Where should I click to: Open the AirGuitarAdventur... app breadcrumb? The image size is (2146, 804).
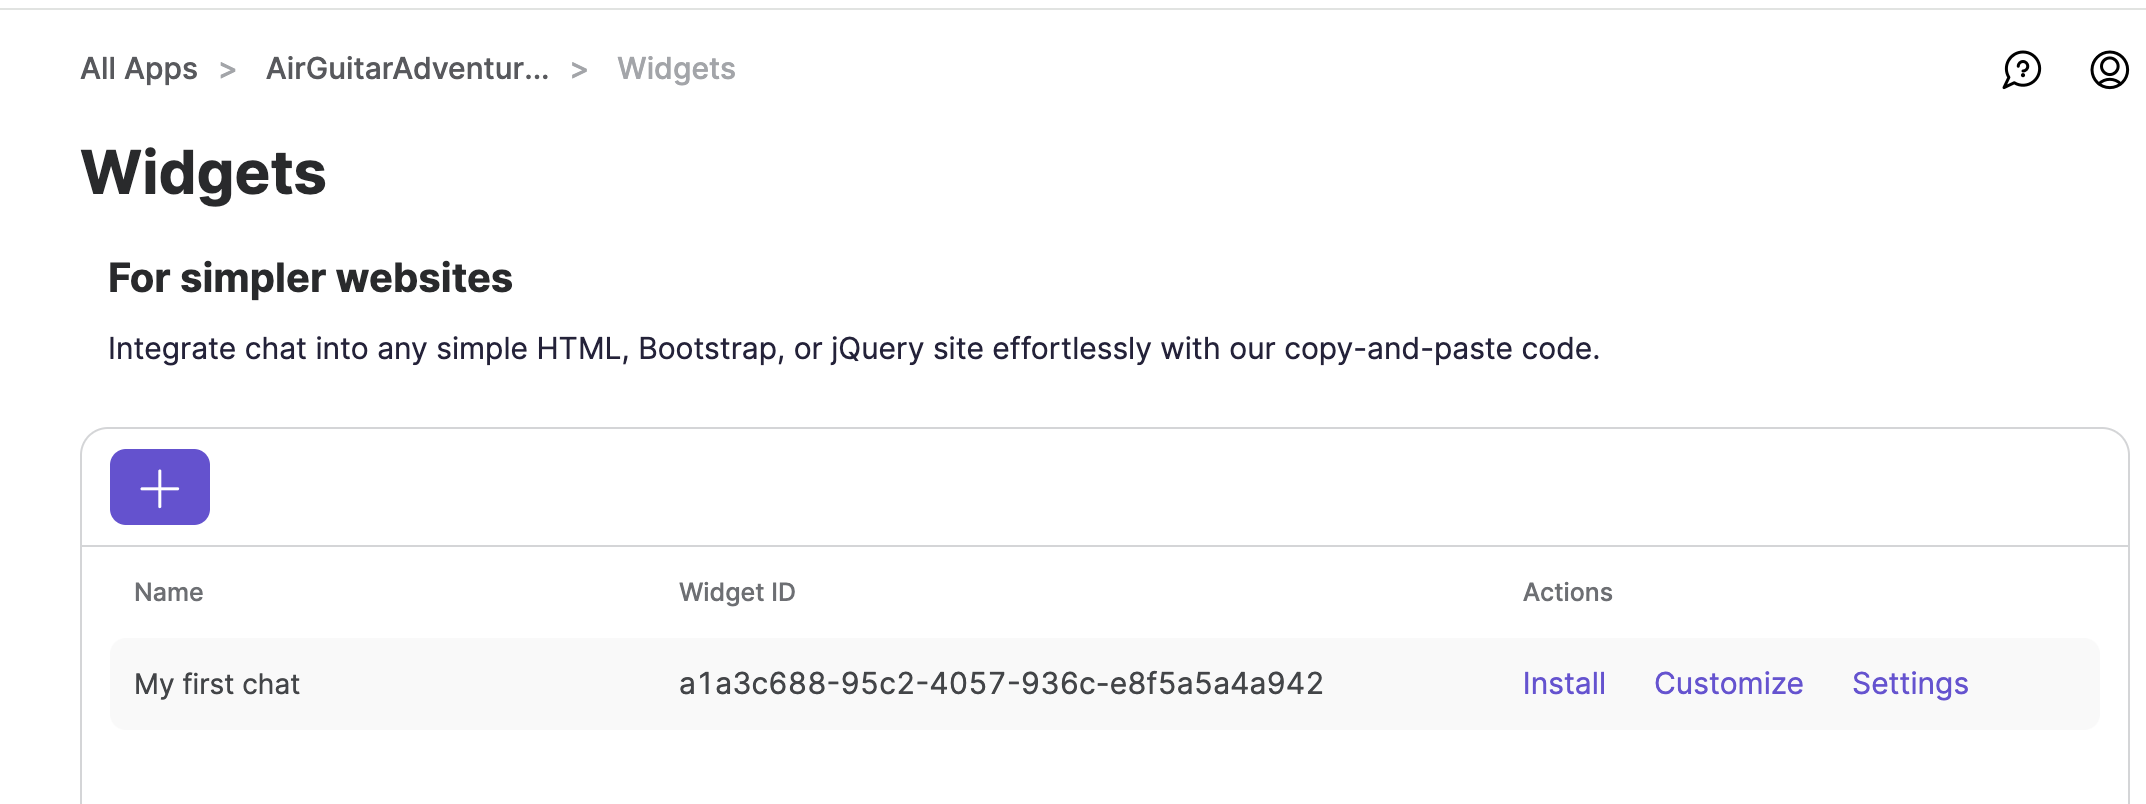[406, 68]
